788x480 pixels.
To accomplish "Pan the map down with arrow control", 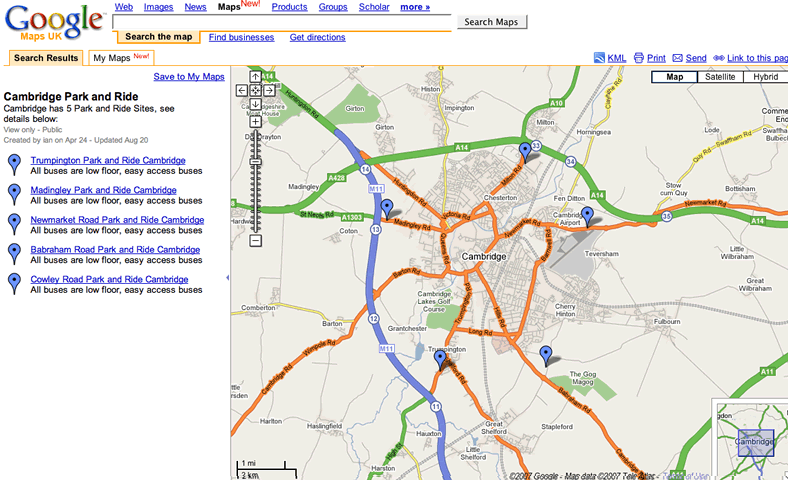I will [255, 104].
